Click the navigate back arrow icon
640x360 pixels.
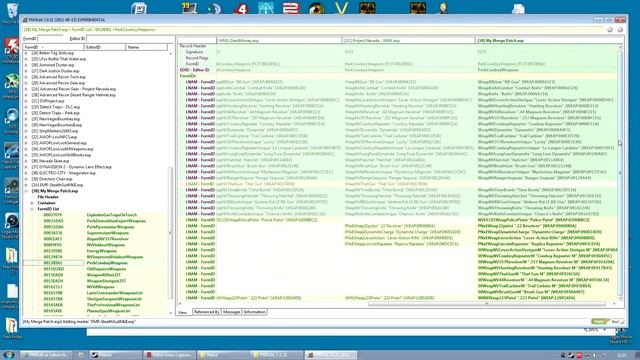coord(610,29)
